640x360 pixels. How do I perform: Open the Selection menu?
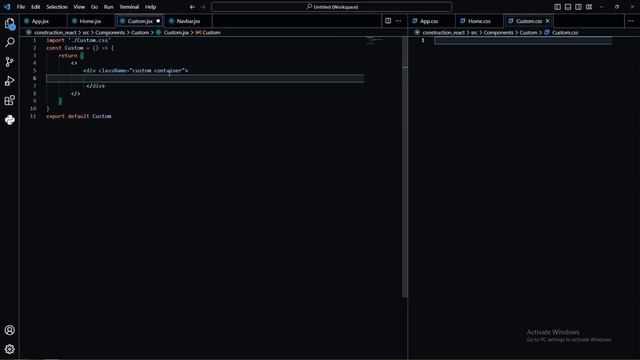pos(57,7)
